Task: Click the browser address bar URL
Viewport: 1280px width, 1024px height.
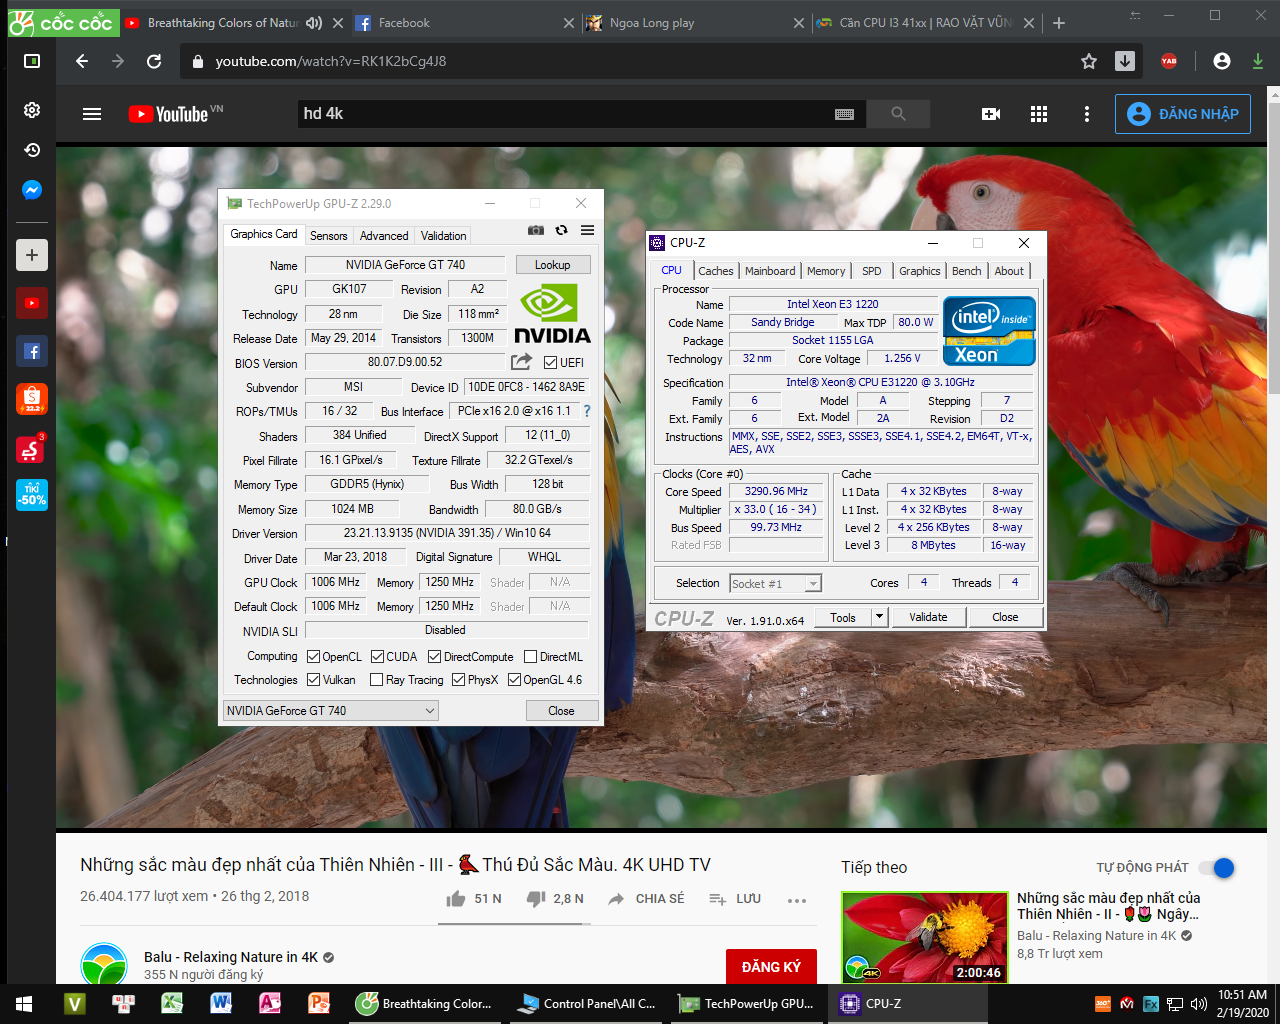Action: point(331,61)
